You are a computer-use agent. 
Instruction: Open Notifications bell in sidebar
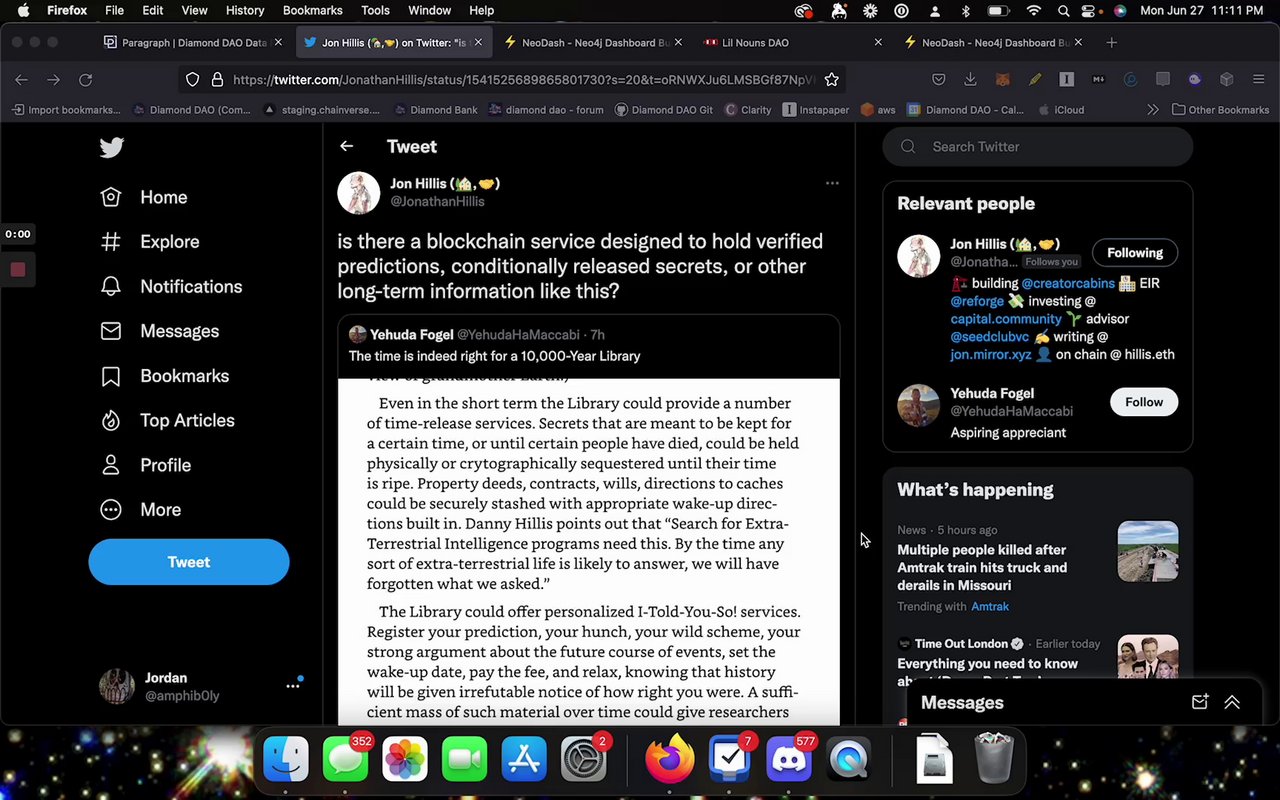[x=171, y=286]
